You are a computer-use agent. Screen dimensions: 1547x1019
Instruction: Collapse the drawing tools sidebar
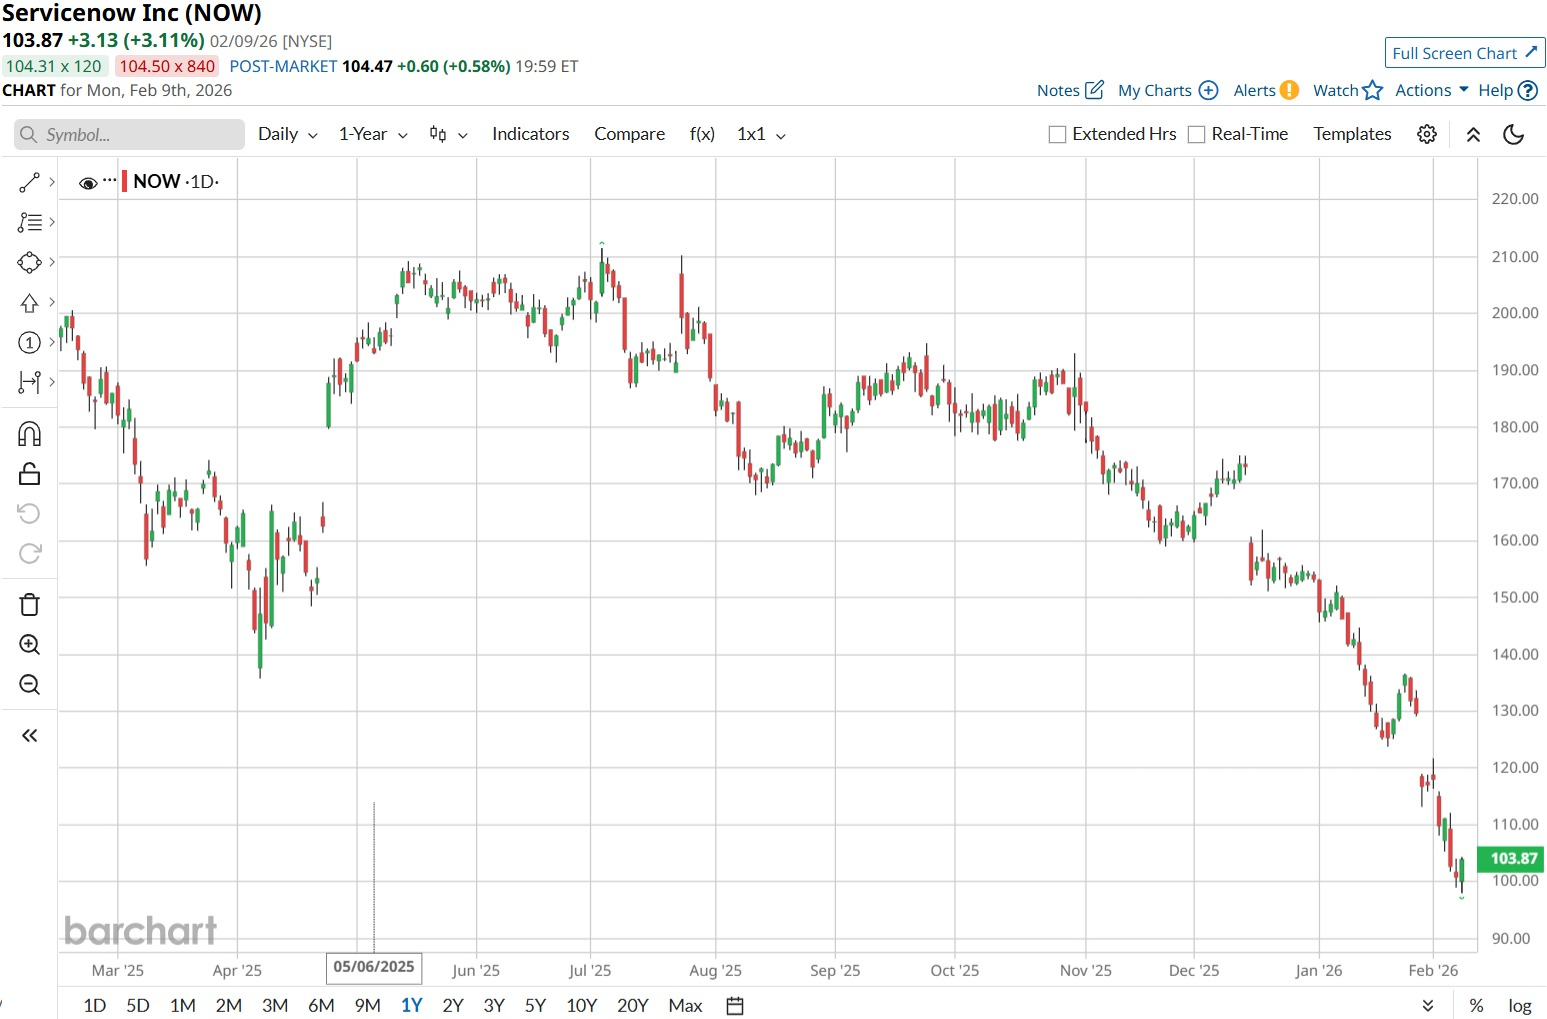[x=29, y=736]
